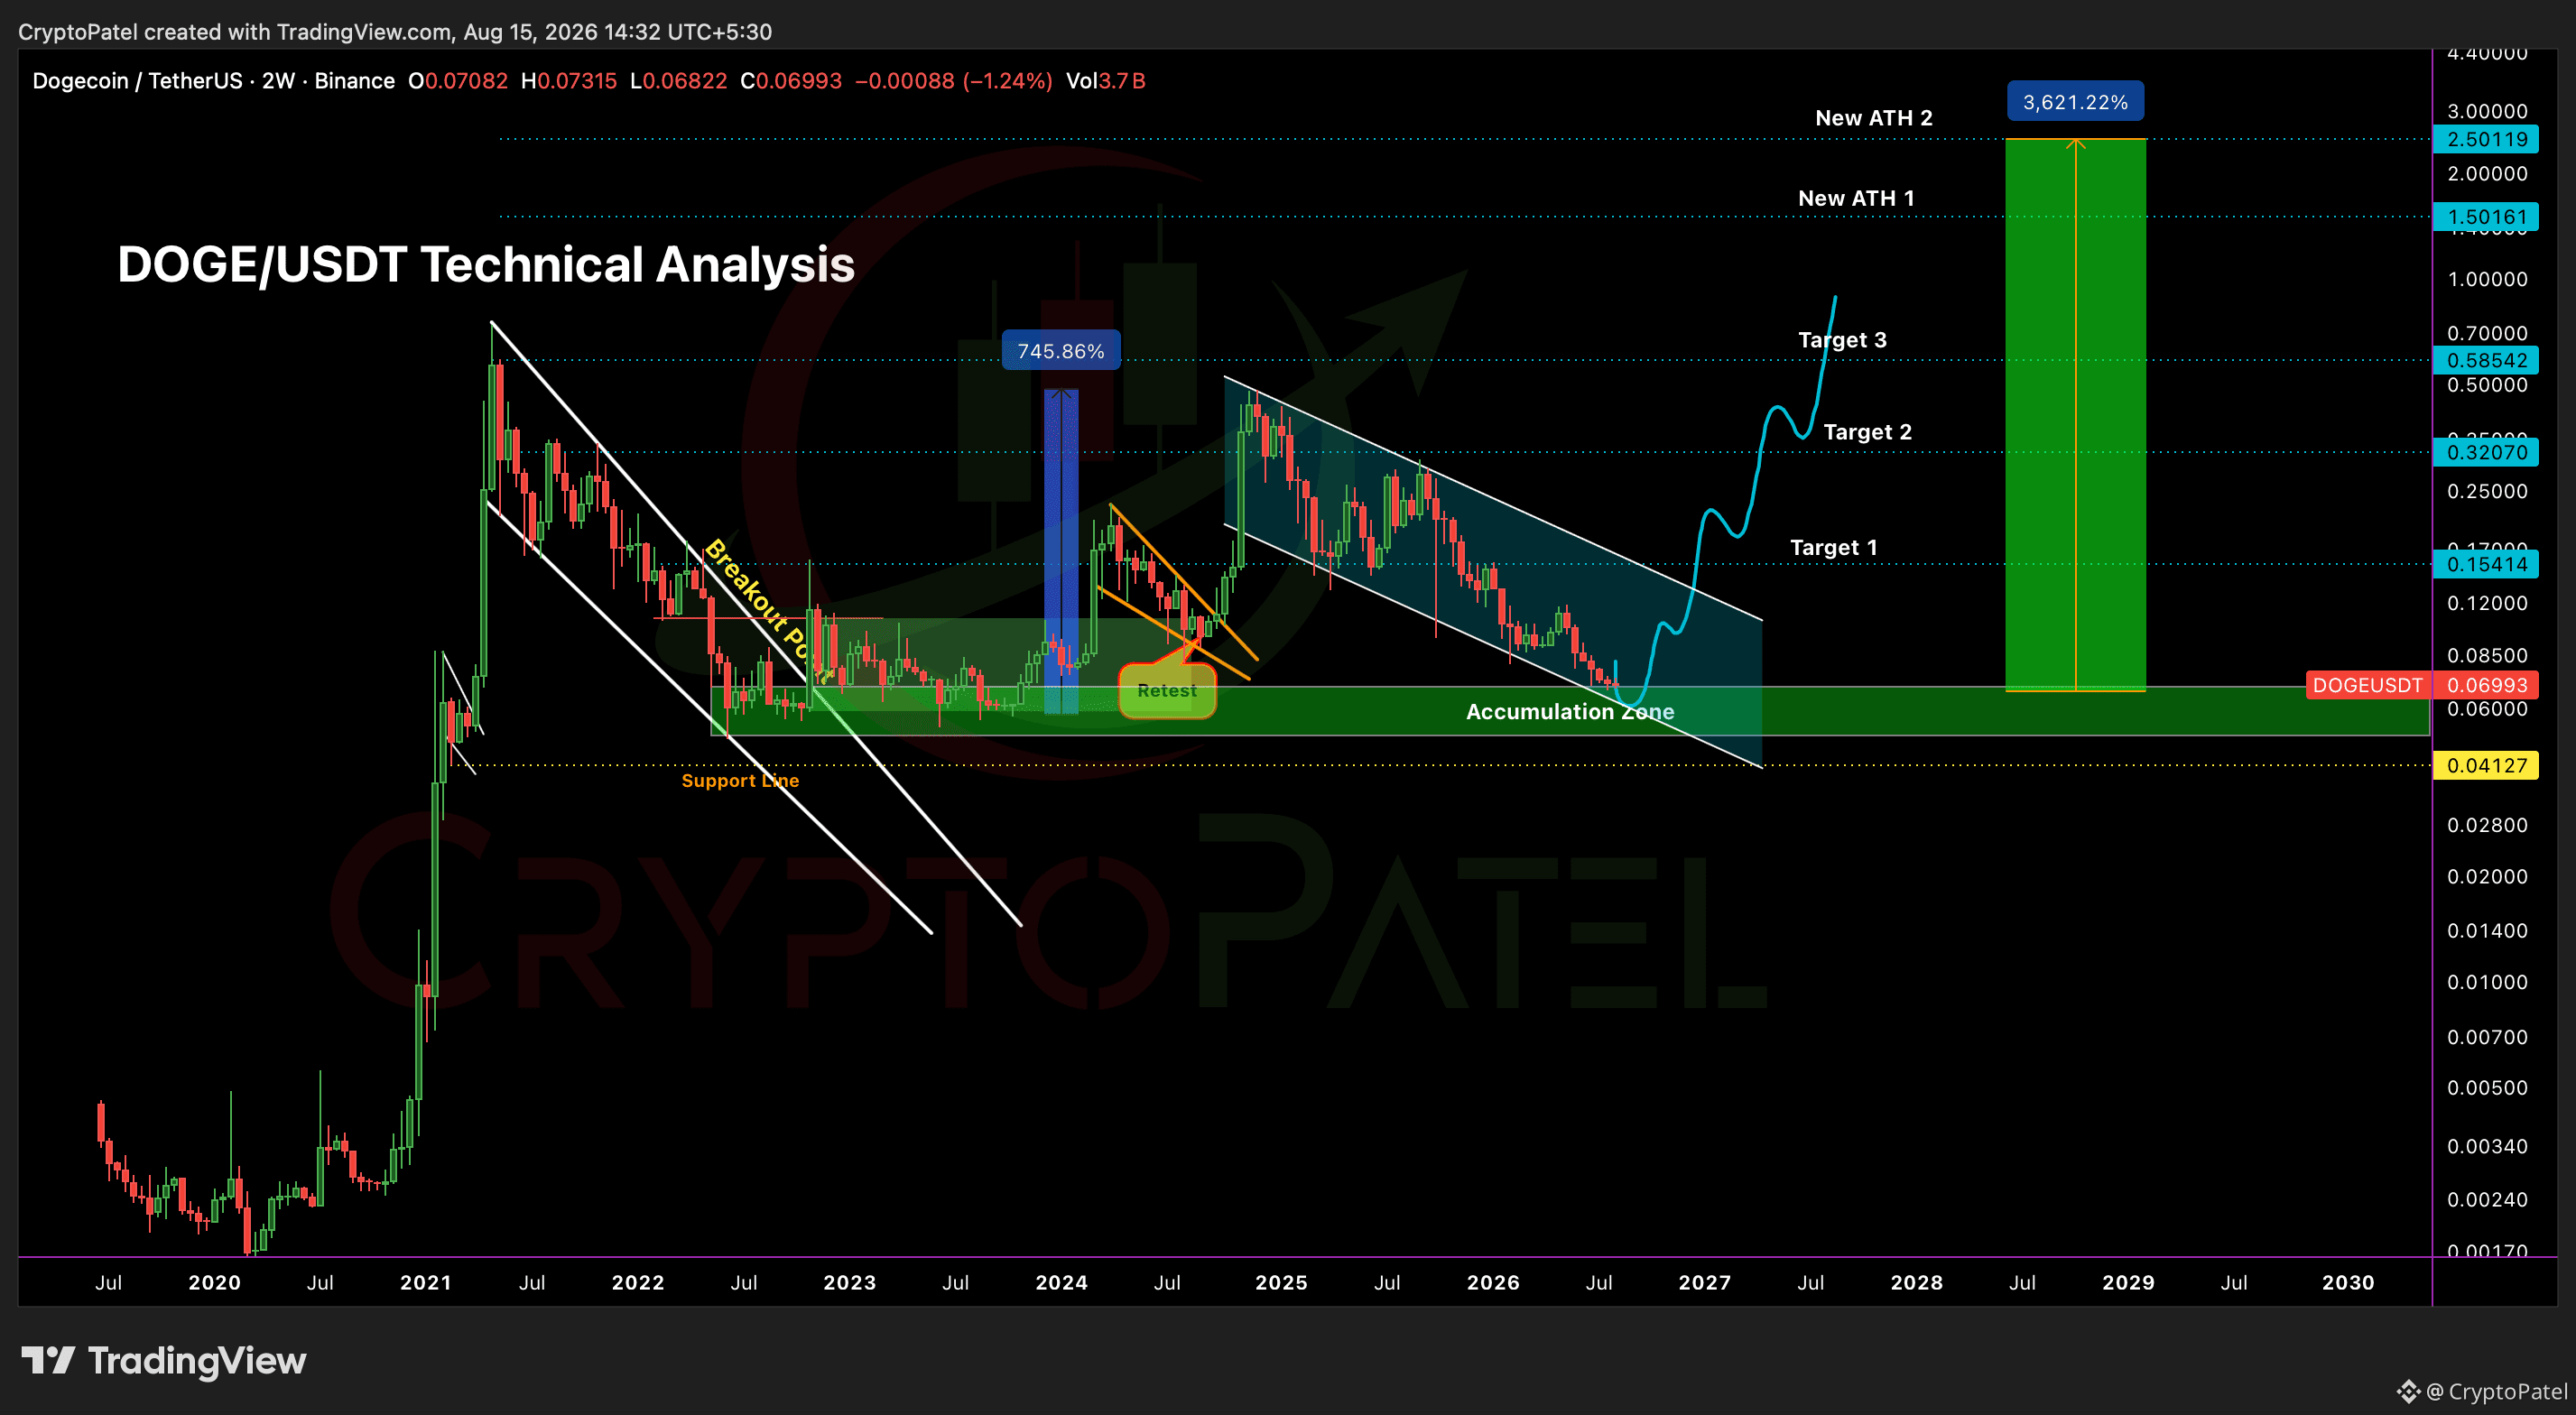Click the open price value 0.07082

pyautogui.click(x=466, y=81)
